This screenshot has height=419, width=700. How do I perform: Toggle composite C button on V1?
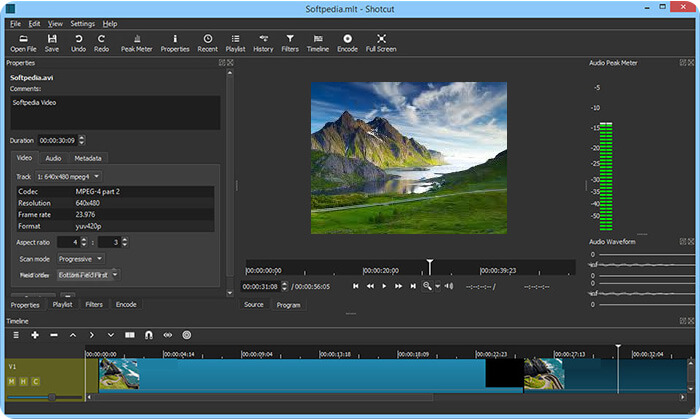[x=36, y=382]
